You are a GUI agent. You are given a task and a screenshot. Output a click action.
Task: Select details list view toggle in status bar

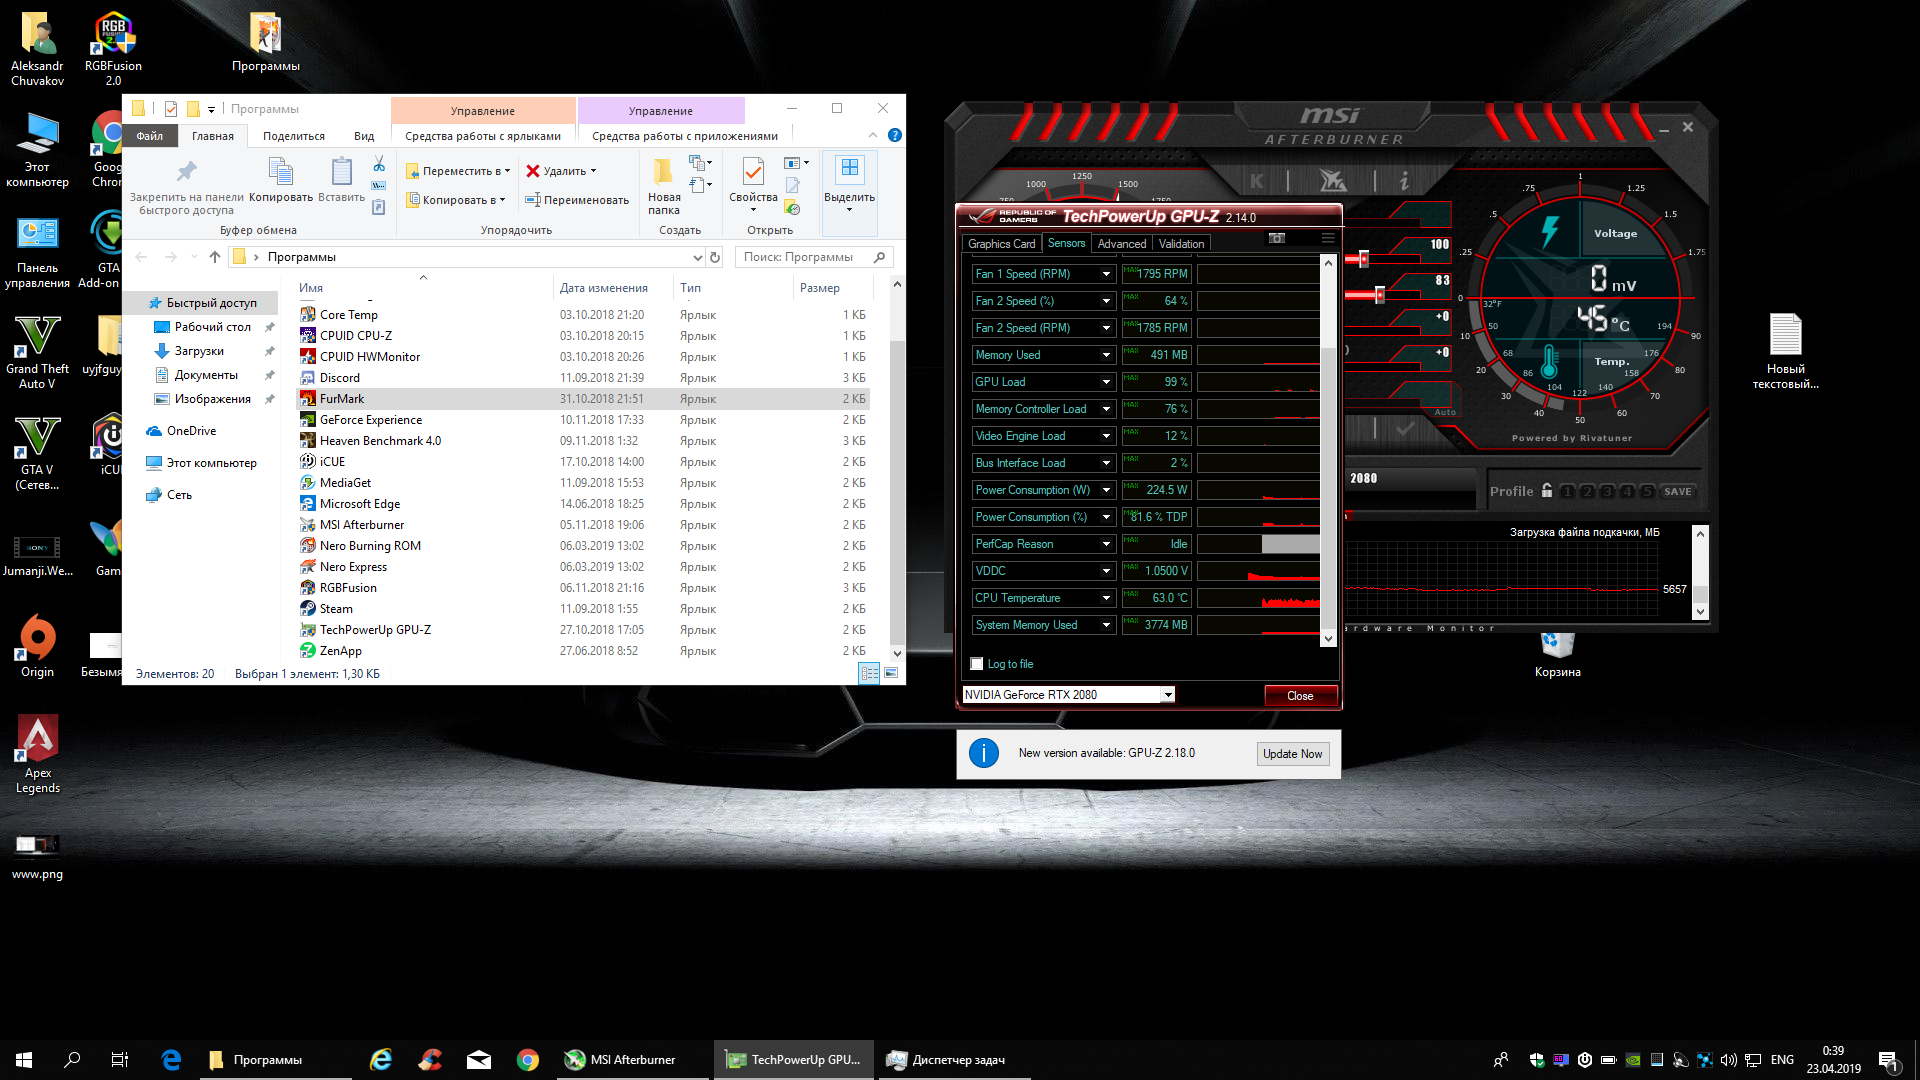[869, 674]
